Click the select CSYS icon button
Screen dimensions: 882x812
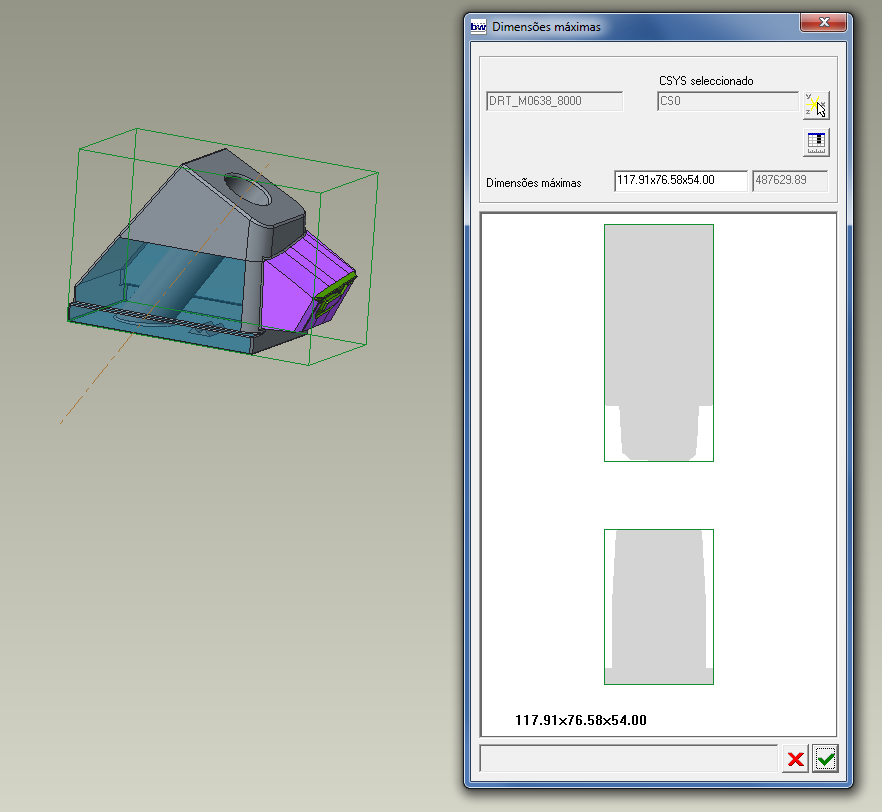pyautogui.click(x=816, y=105)
